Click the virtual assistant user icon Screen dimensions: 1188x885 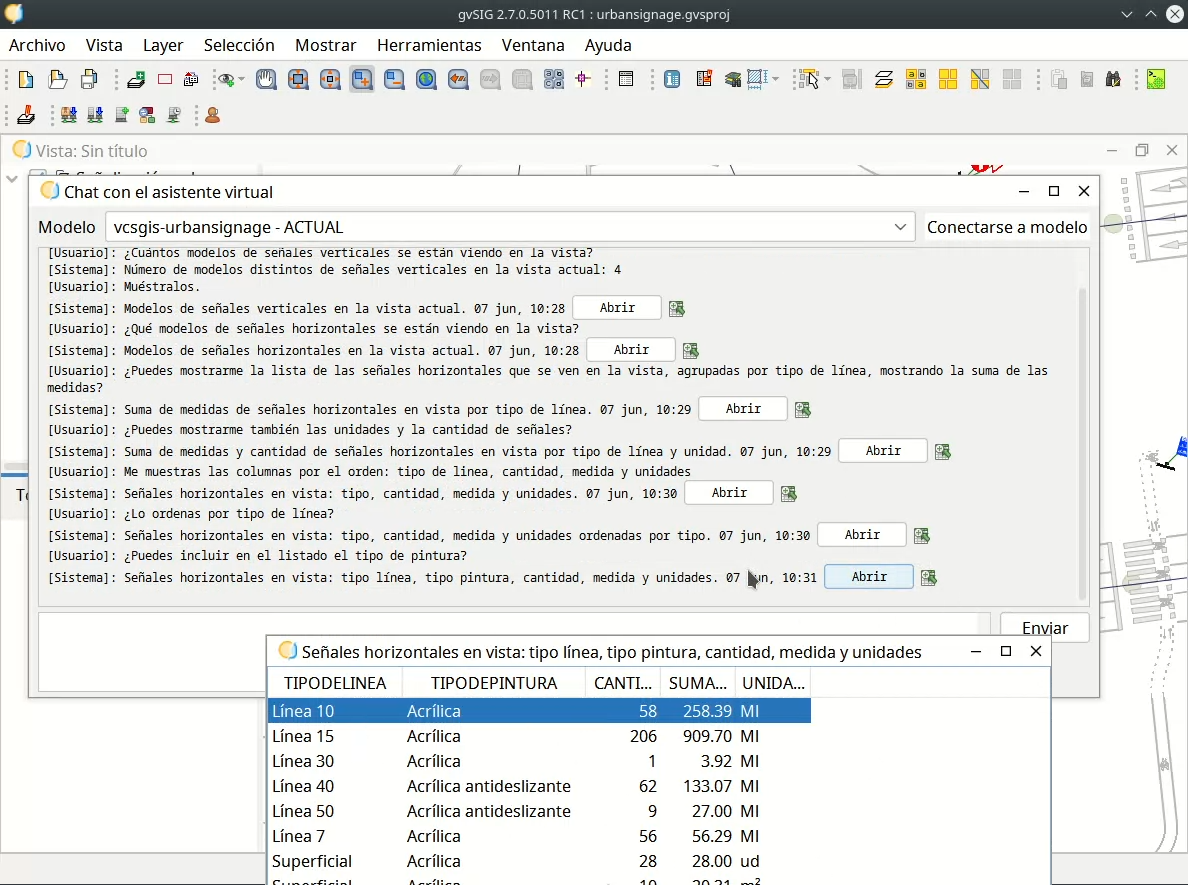[x=212, y=116]
